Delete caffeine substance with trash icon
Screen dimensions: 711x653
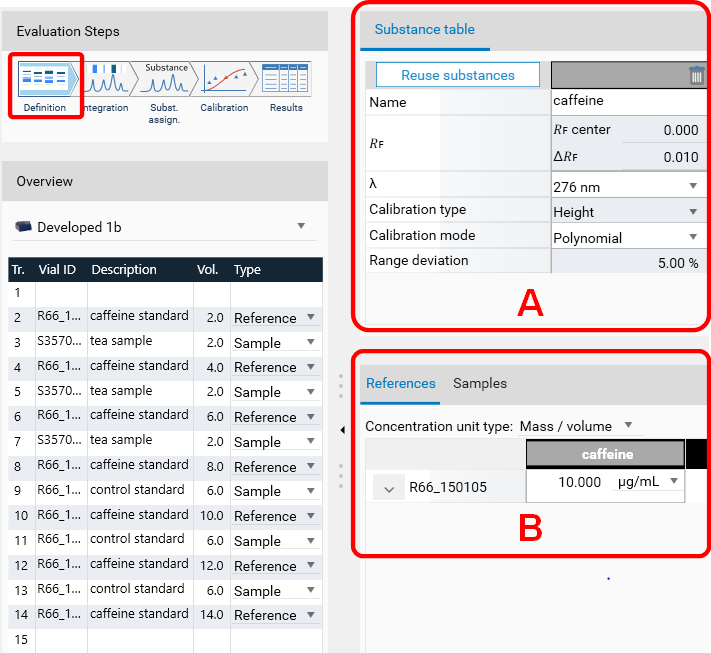(x=697, y=75)
